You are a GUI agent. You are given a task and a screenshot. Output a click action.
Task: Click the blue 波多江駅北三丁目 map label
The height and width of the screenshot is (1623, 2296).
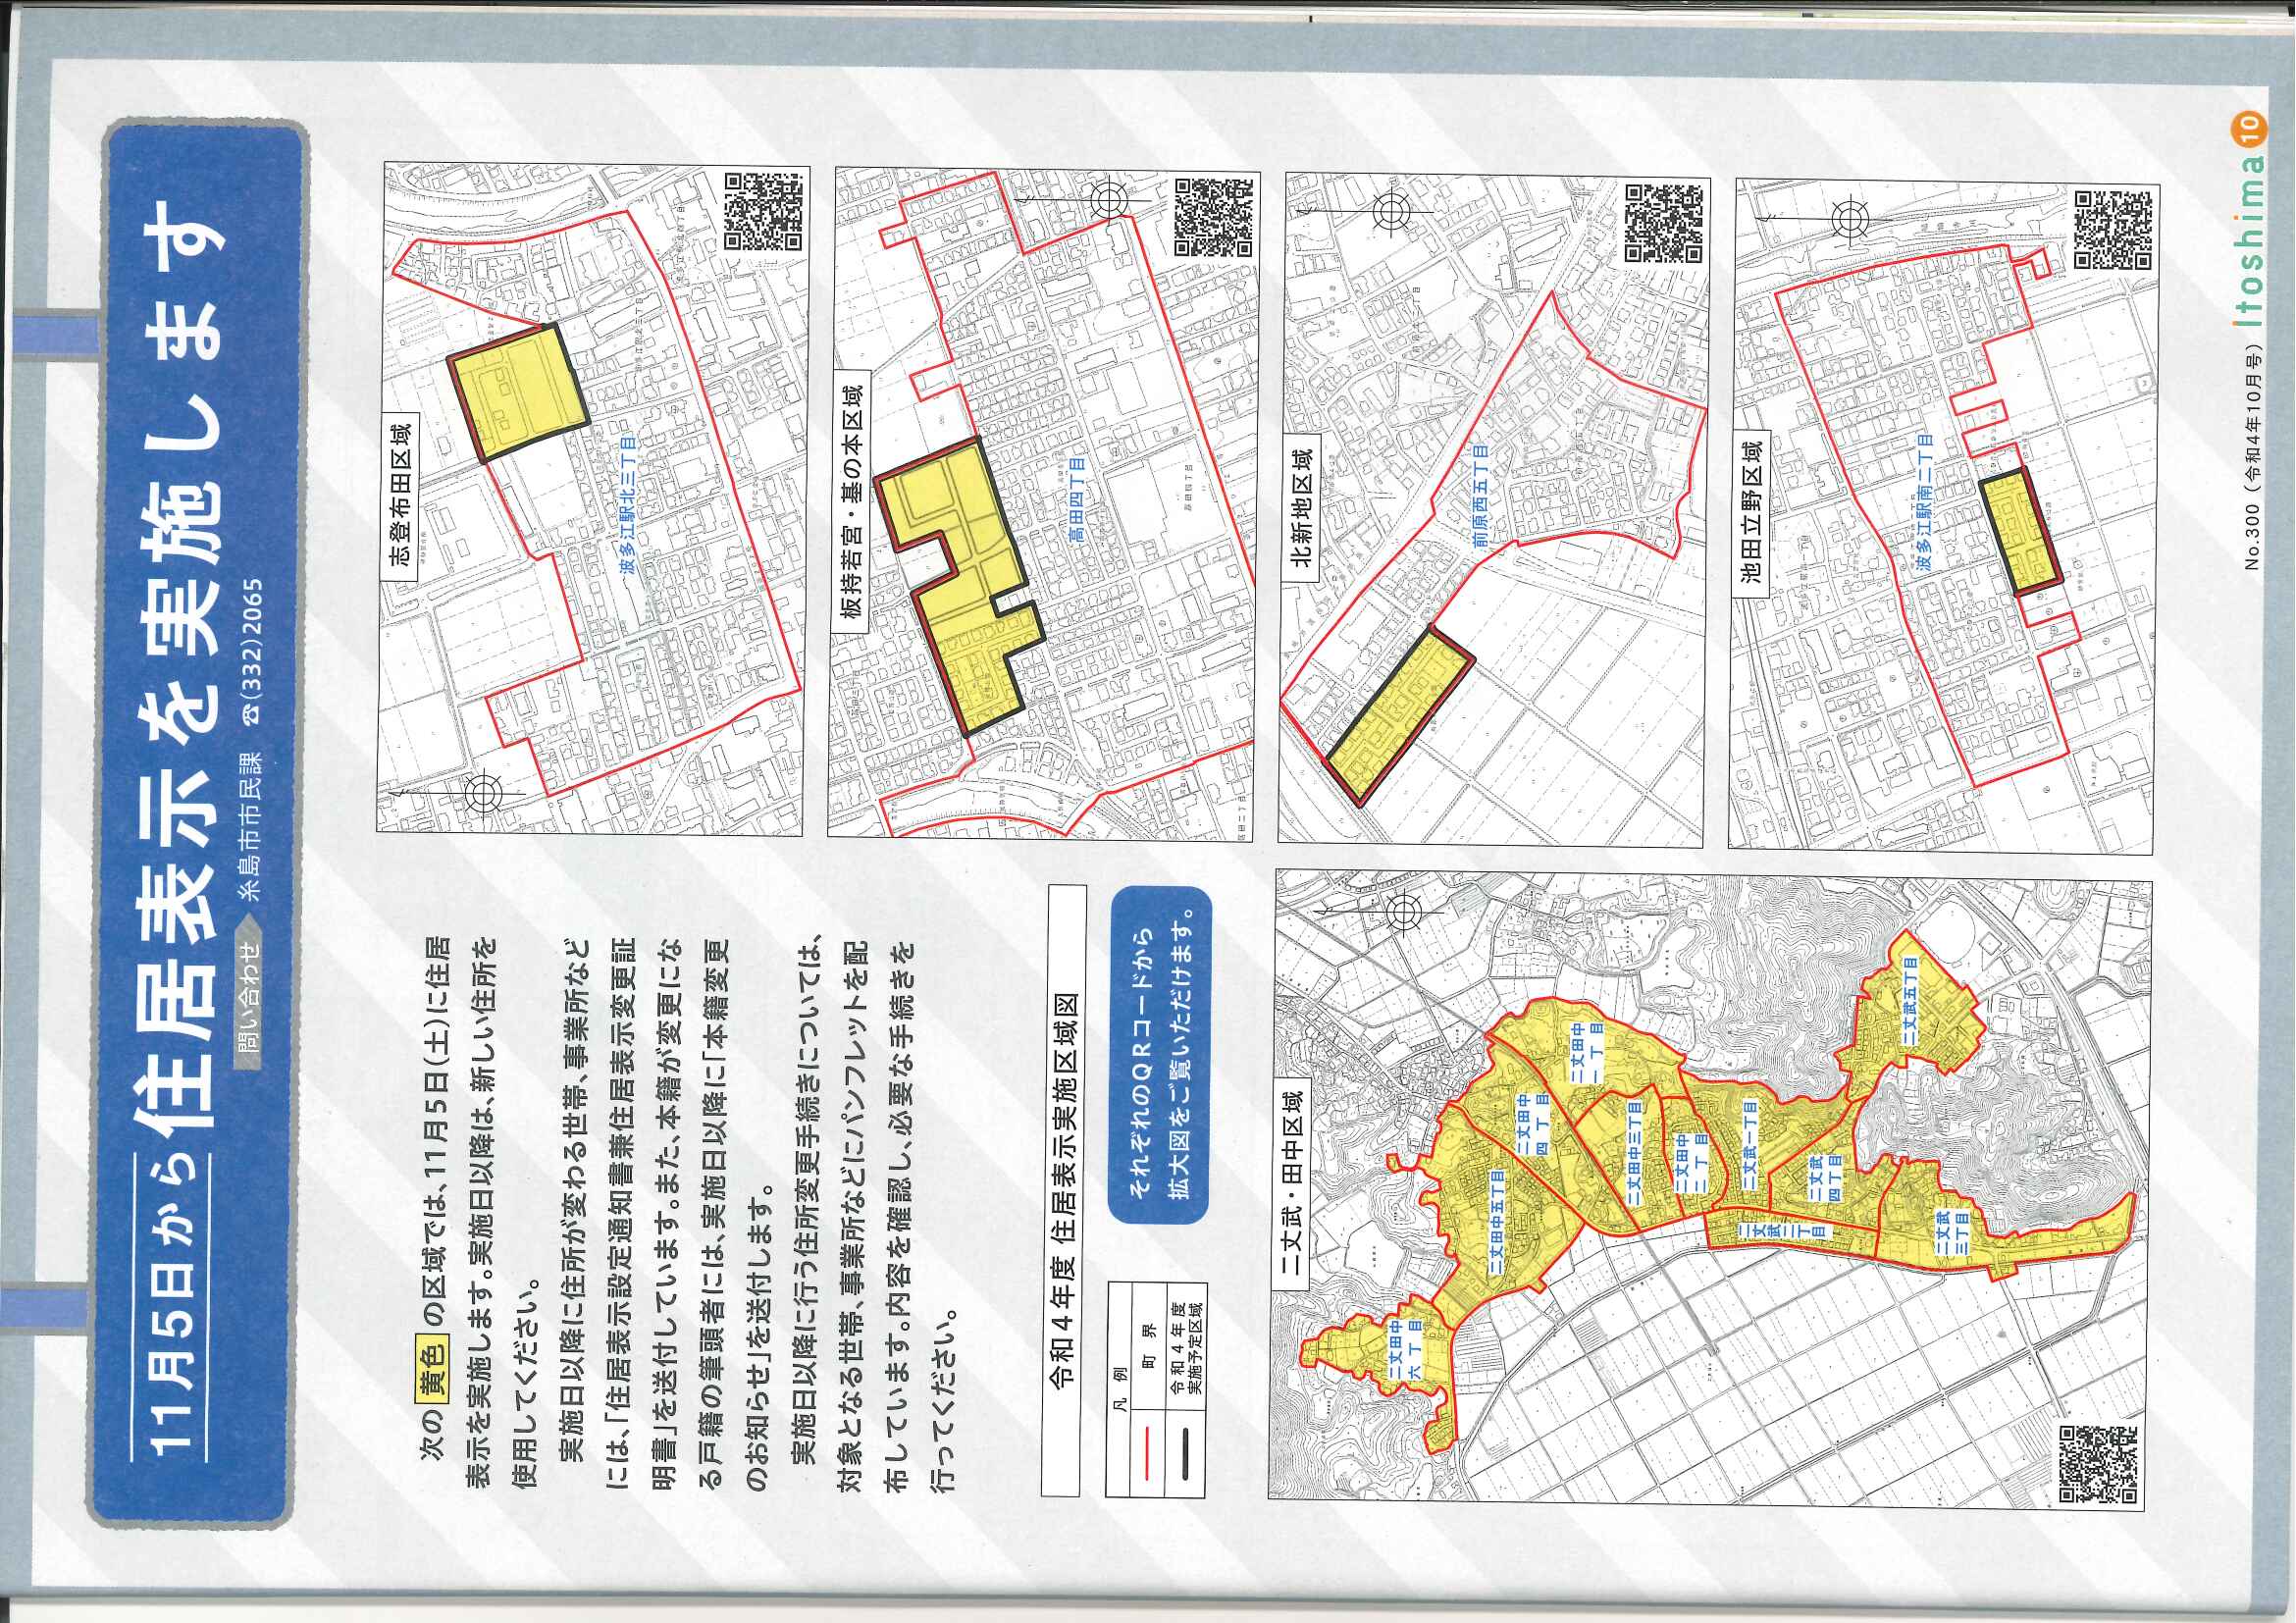click(628, 504)
